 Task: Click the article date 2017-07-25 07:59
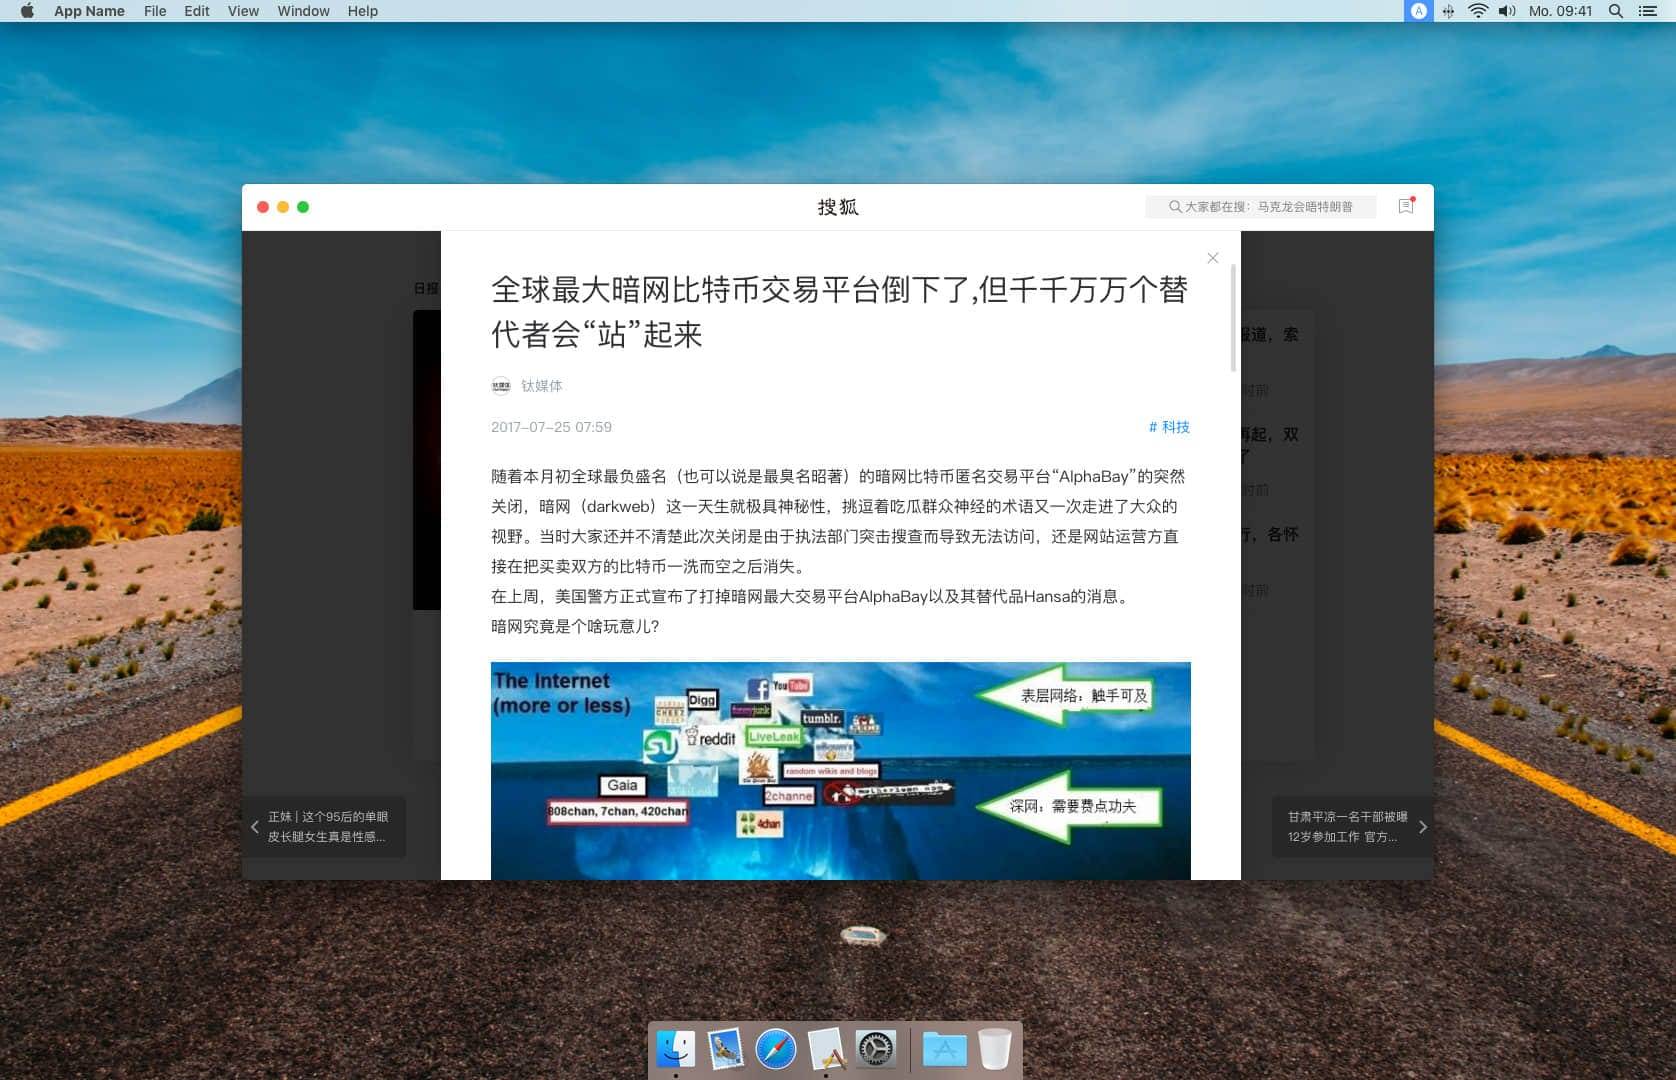[551, 427]
